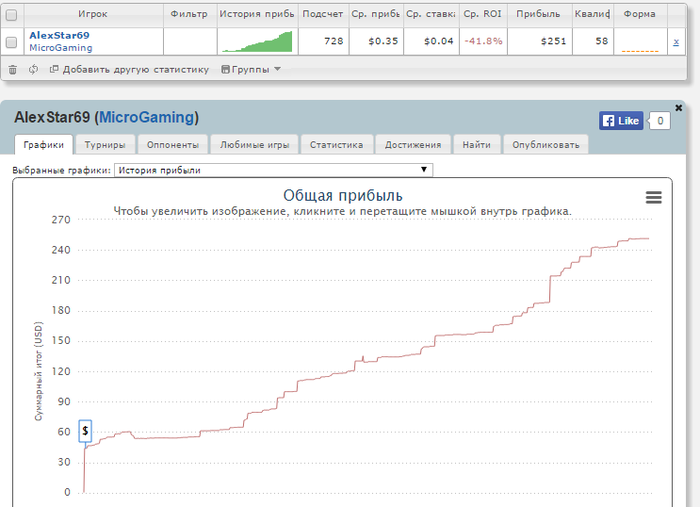Click the Фильтр column header

click(189, 14)
